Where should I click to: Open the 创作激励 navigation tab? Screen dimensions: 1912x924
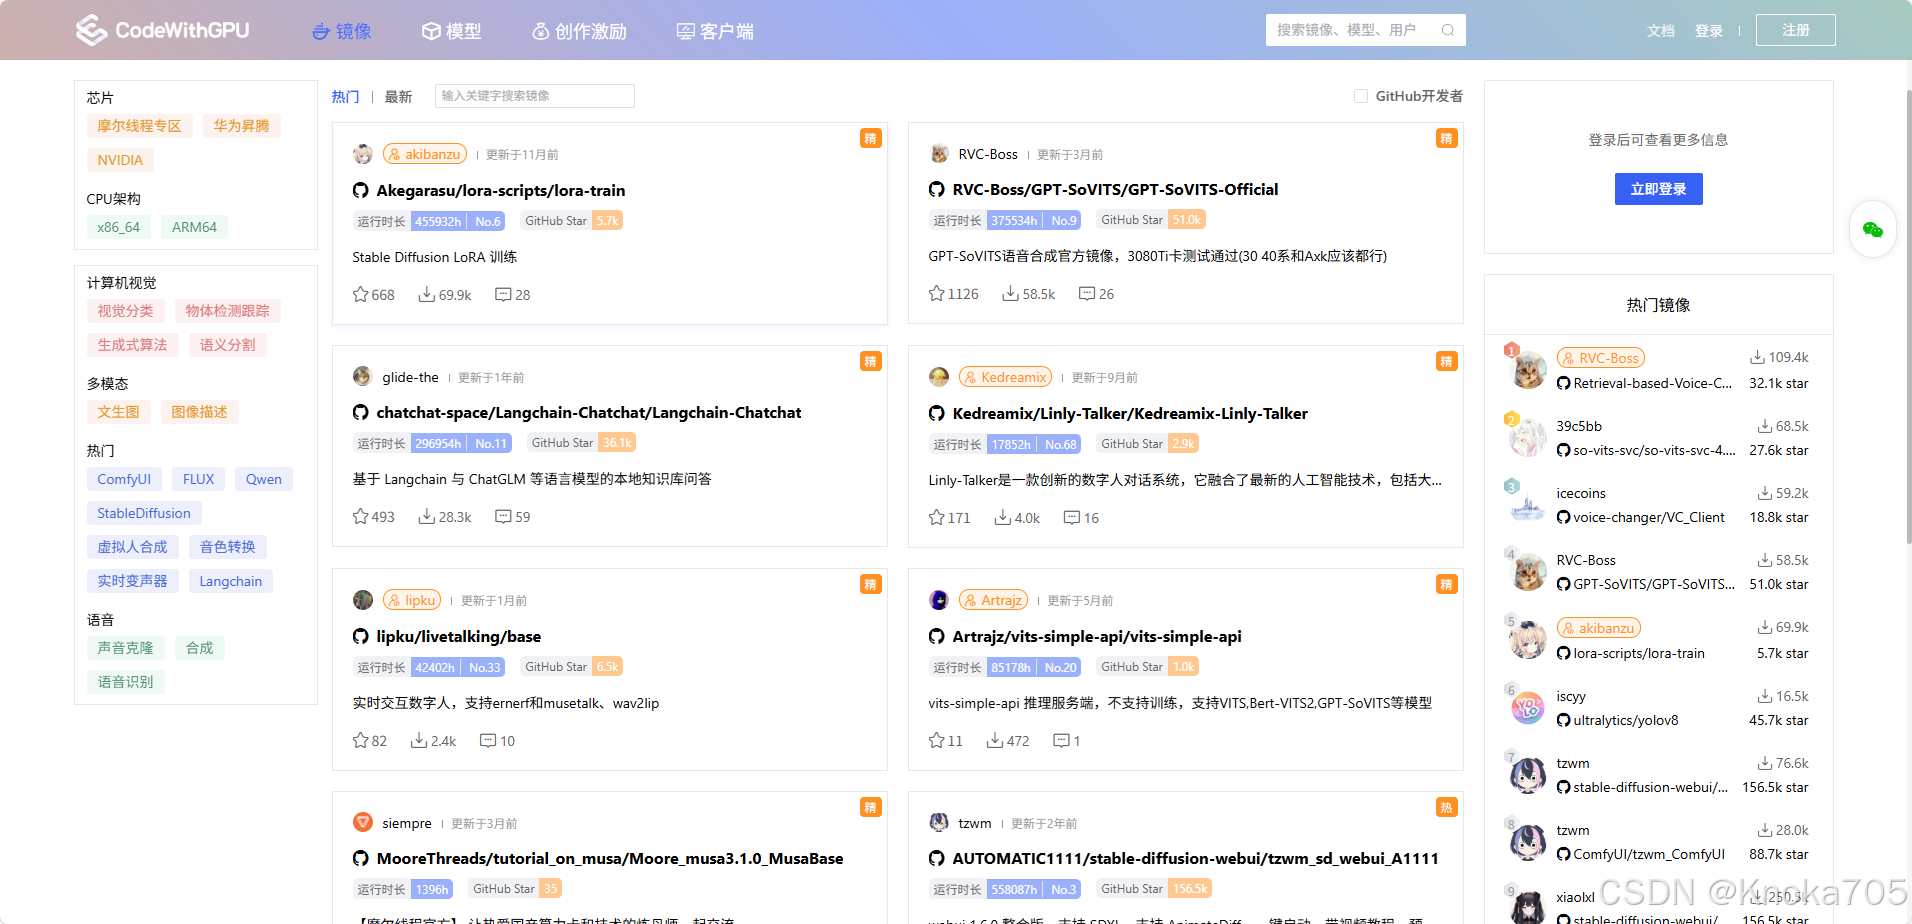(579, 31)
